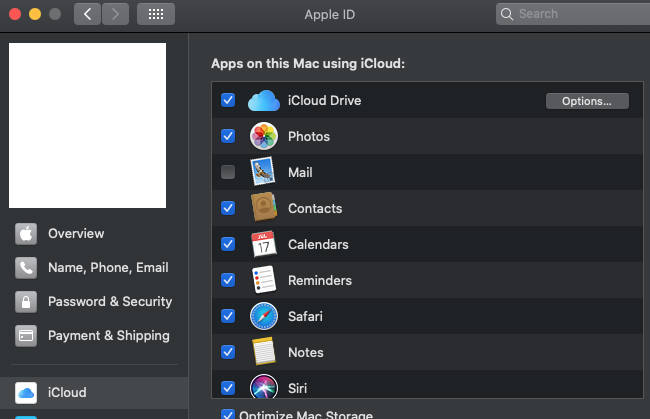Click the Search field

pyautogui.click(x=573, y=14)
